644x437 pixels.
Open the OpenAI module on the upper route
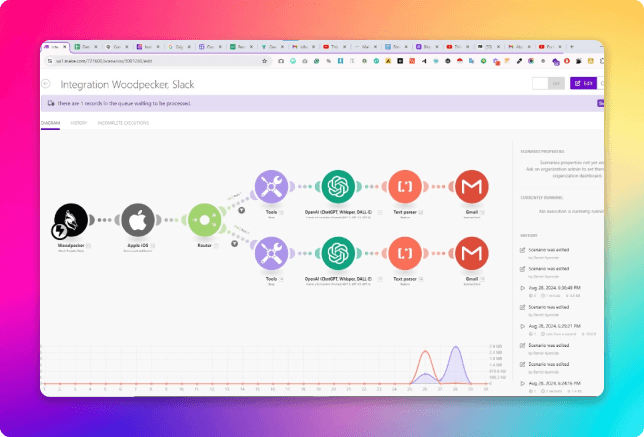(x=338, y=186)
